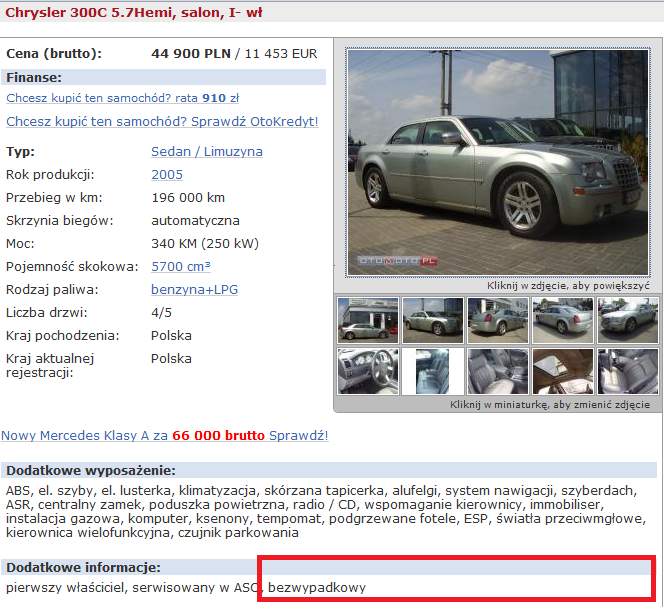Select the third top-row rear view thumbnail
This screenshot has width=664, height=610.
498,320
